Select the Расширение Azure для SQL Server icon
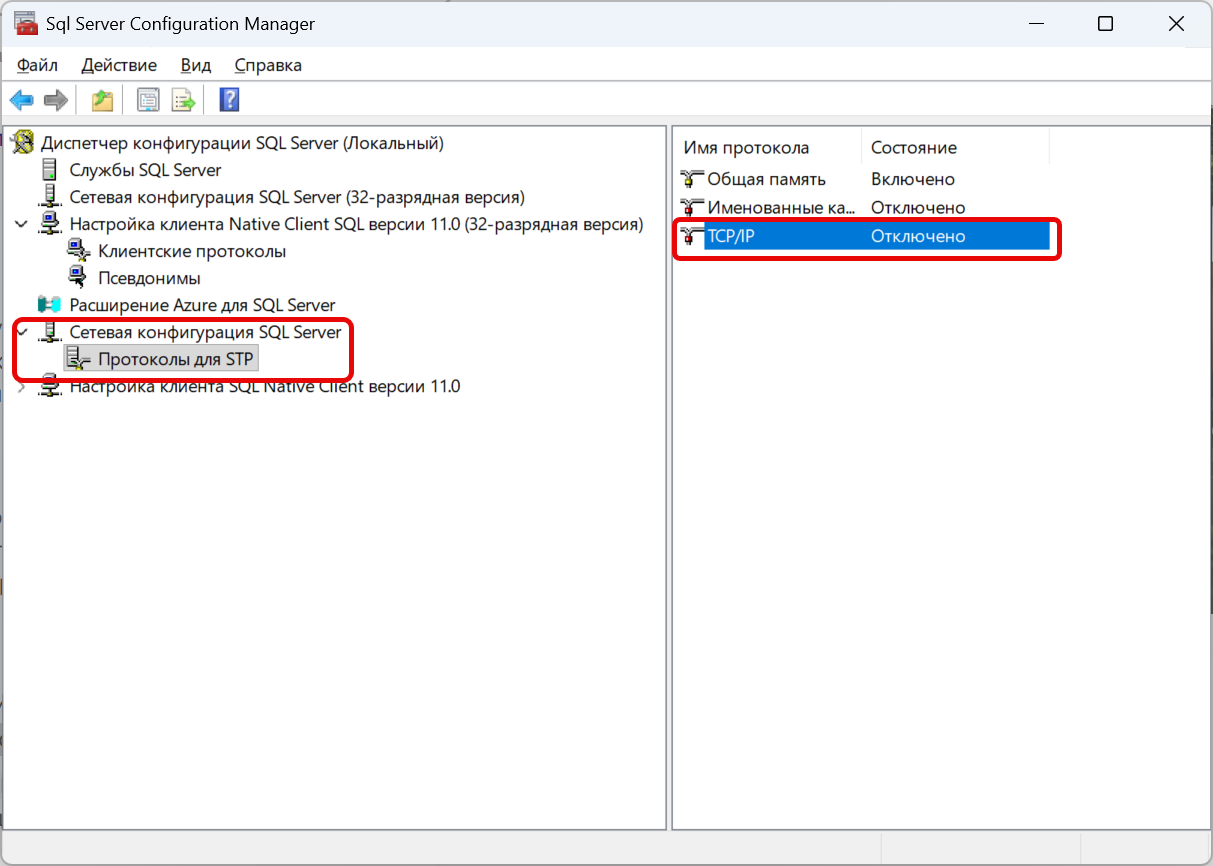The width and height of the screenshot is (1213, 866). (49, 305)
